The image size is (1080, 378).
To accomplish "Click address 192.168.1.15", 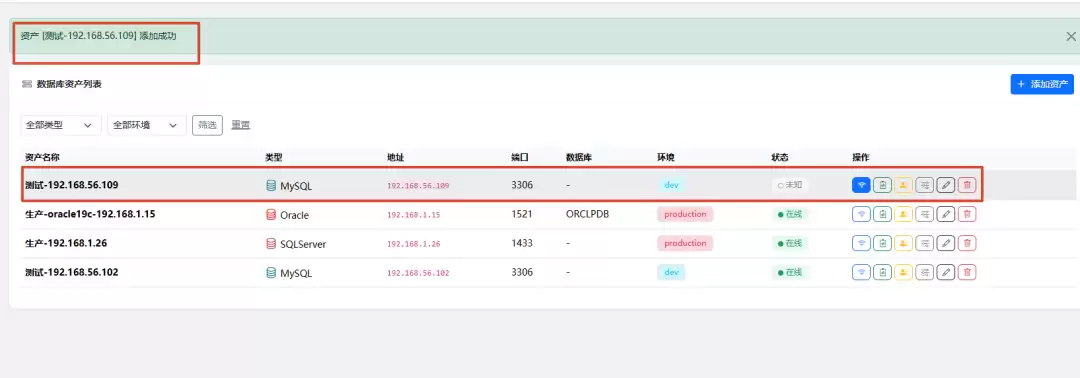I will point(413,215).
